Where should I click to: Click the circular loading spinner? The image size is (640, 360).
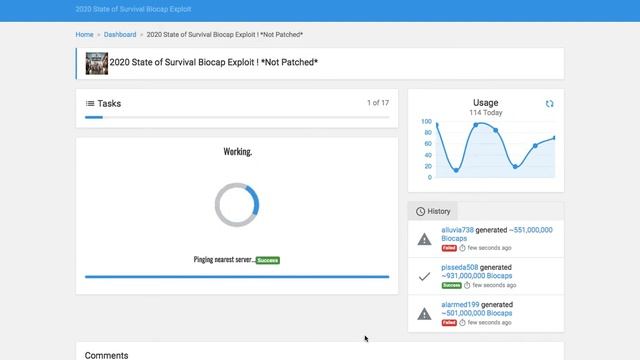coord(237,205)
